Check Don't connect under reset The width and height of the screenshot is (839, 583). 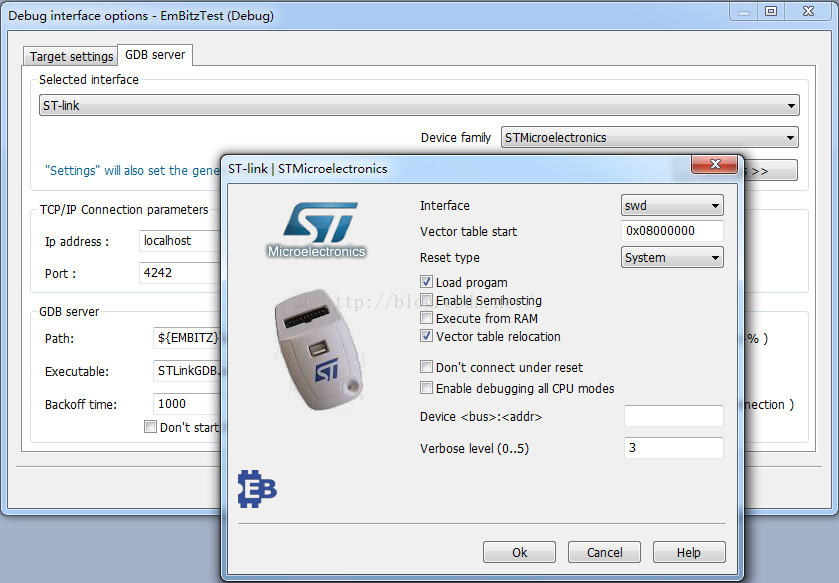pos(426,367)
